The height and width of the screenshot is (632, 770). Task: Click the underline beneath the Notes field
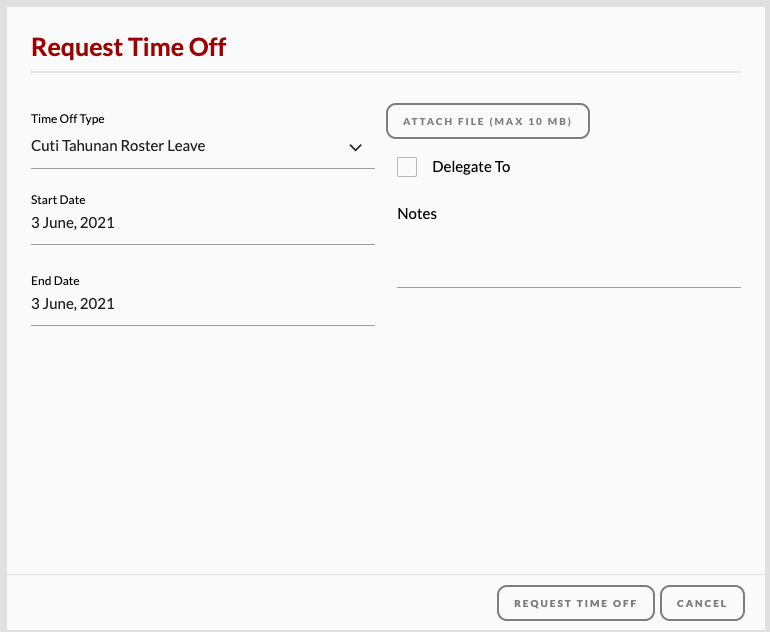[568, 287]
